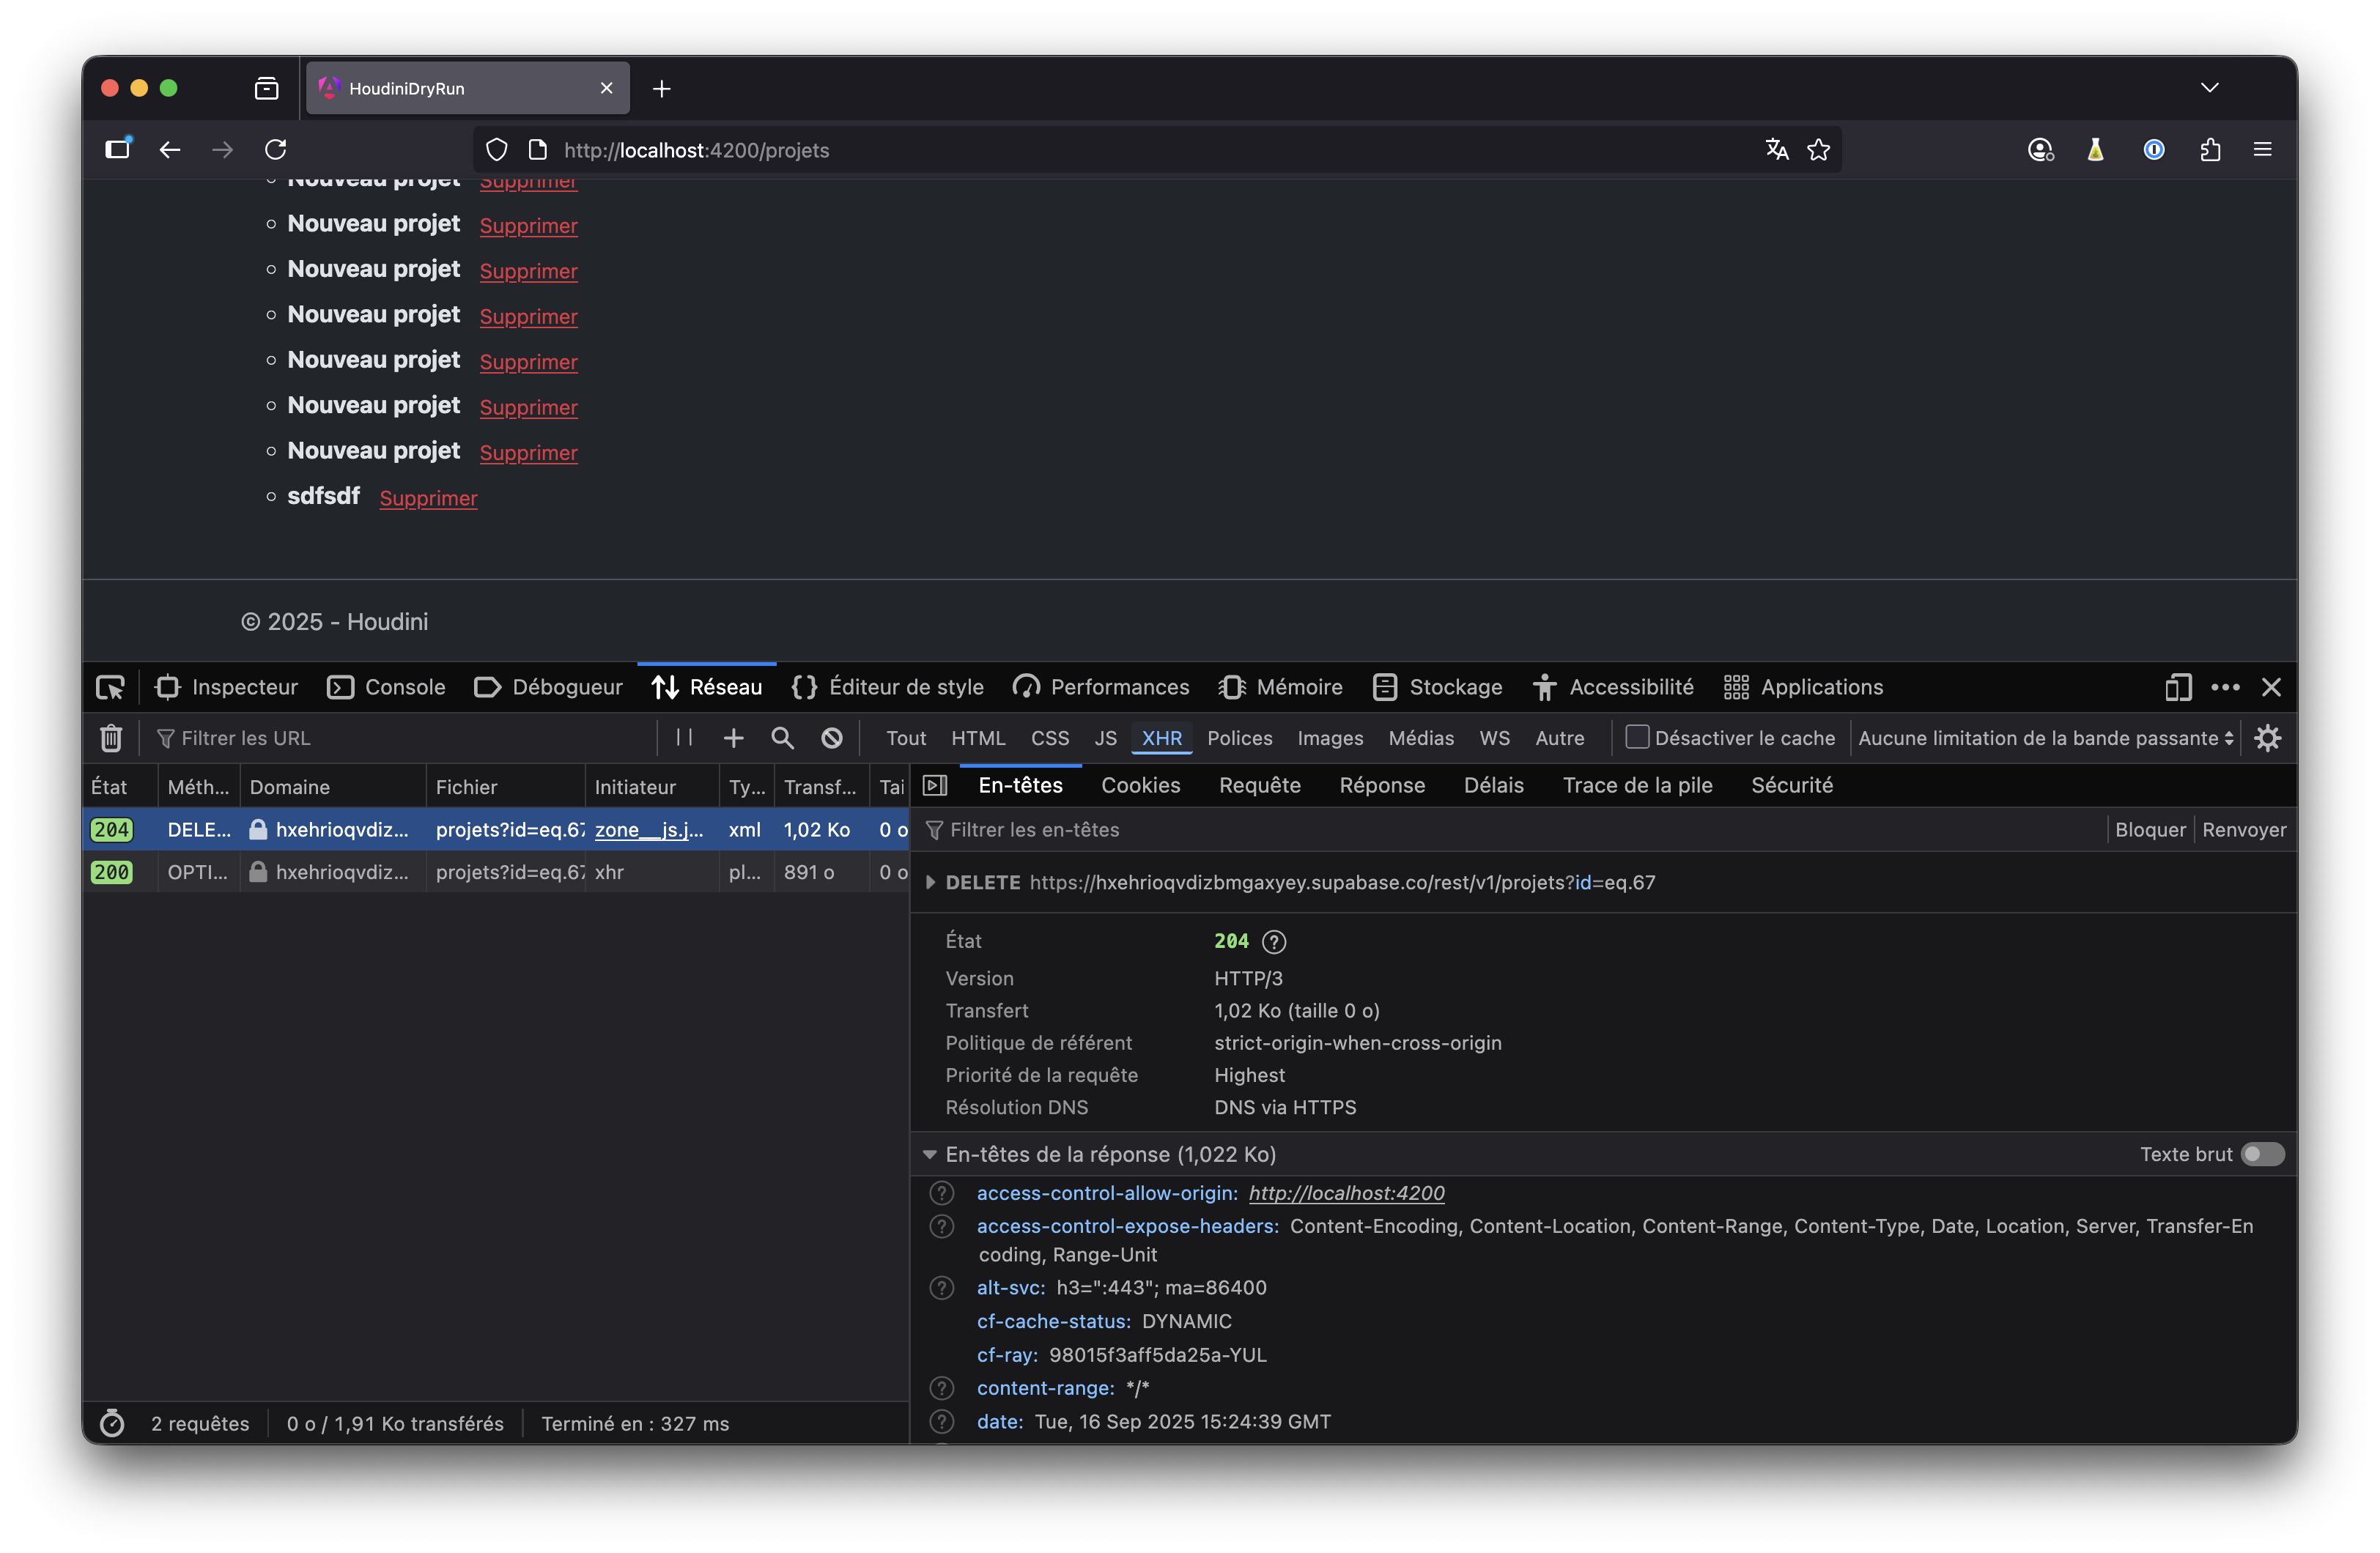Image resolution: width=2380 pixels, height=1553 pixels.
Task: Toggle the Texte brut switch
Action: coord(2262,1154)
